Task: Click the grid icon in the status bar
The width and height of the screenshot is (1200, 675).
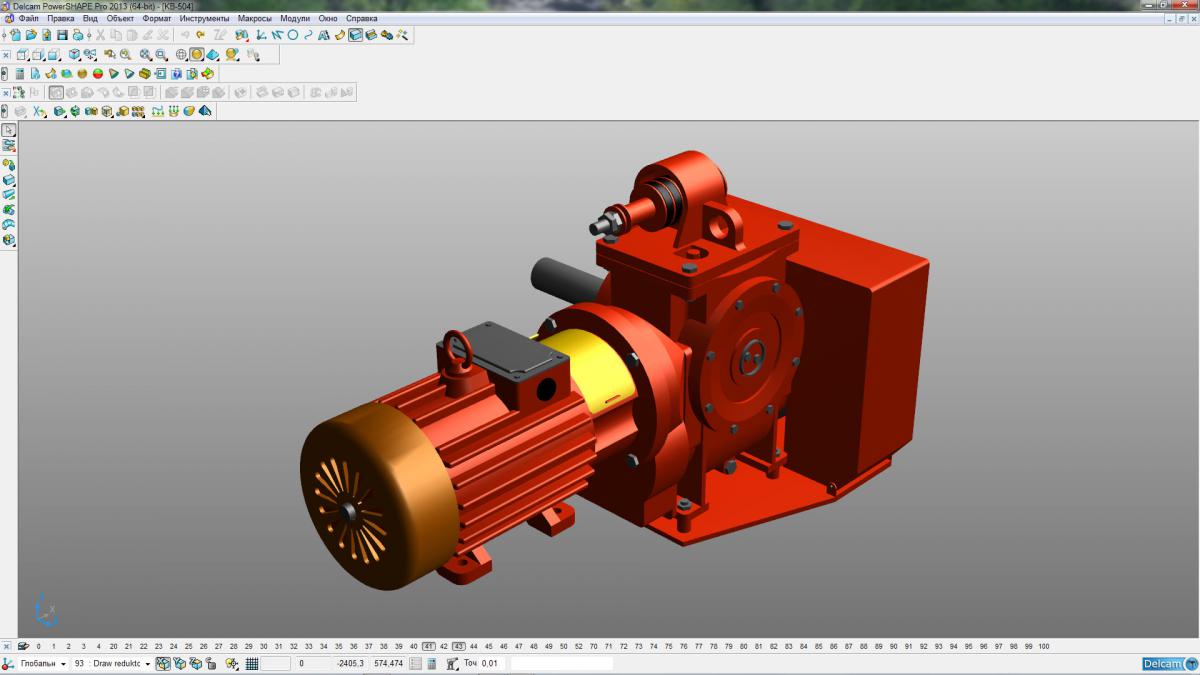Action: pyautogui.click(x=252, y=663)
